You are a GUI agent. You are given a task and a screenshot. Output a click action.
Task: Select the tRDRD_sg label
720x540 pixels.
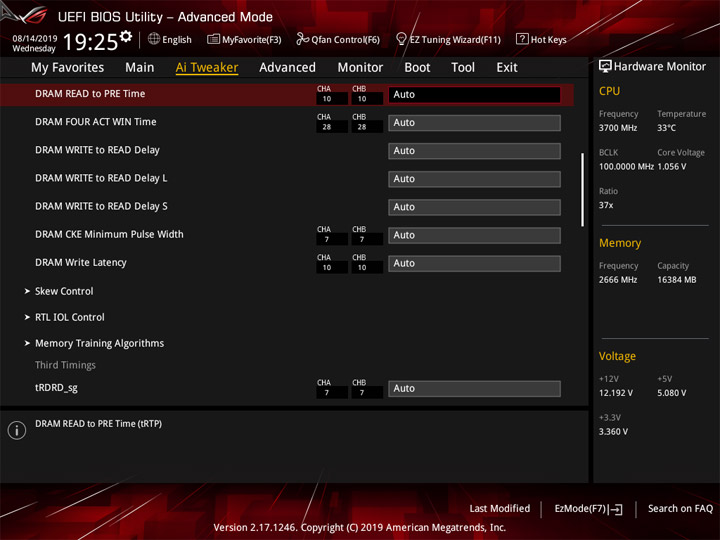tap(56, 388)
